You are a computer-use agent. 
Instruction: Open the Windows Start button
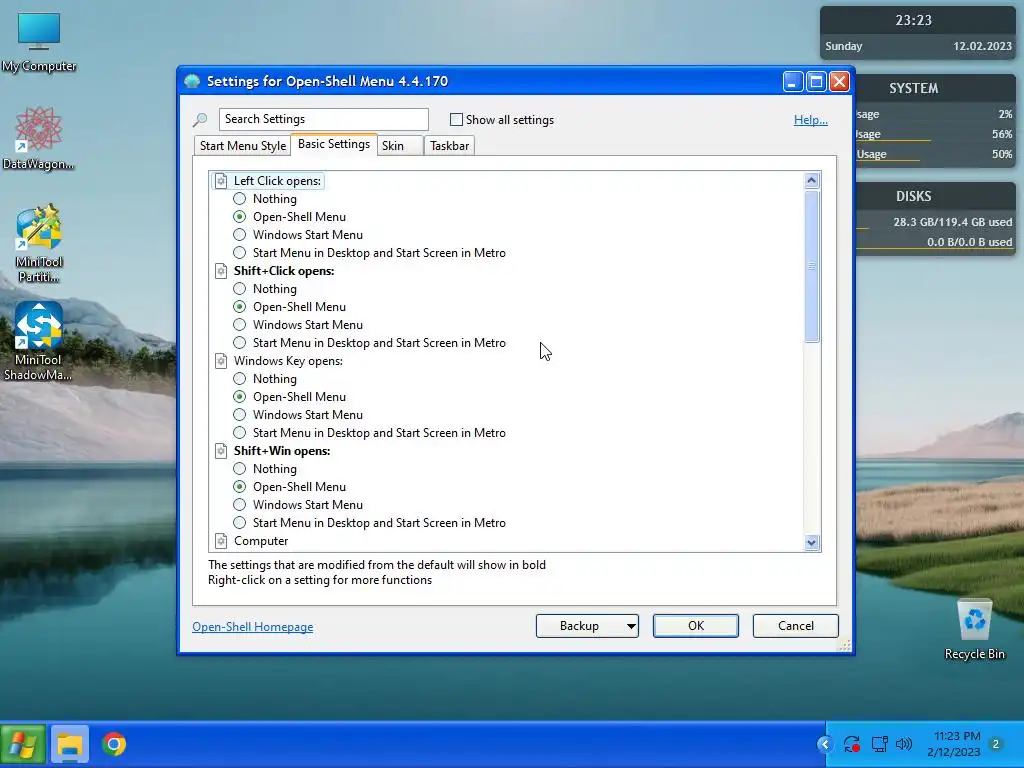[x=23, y=744]
